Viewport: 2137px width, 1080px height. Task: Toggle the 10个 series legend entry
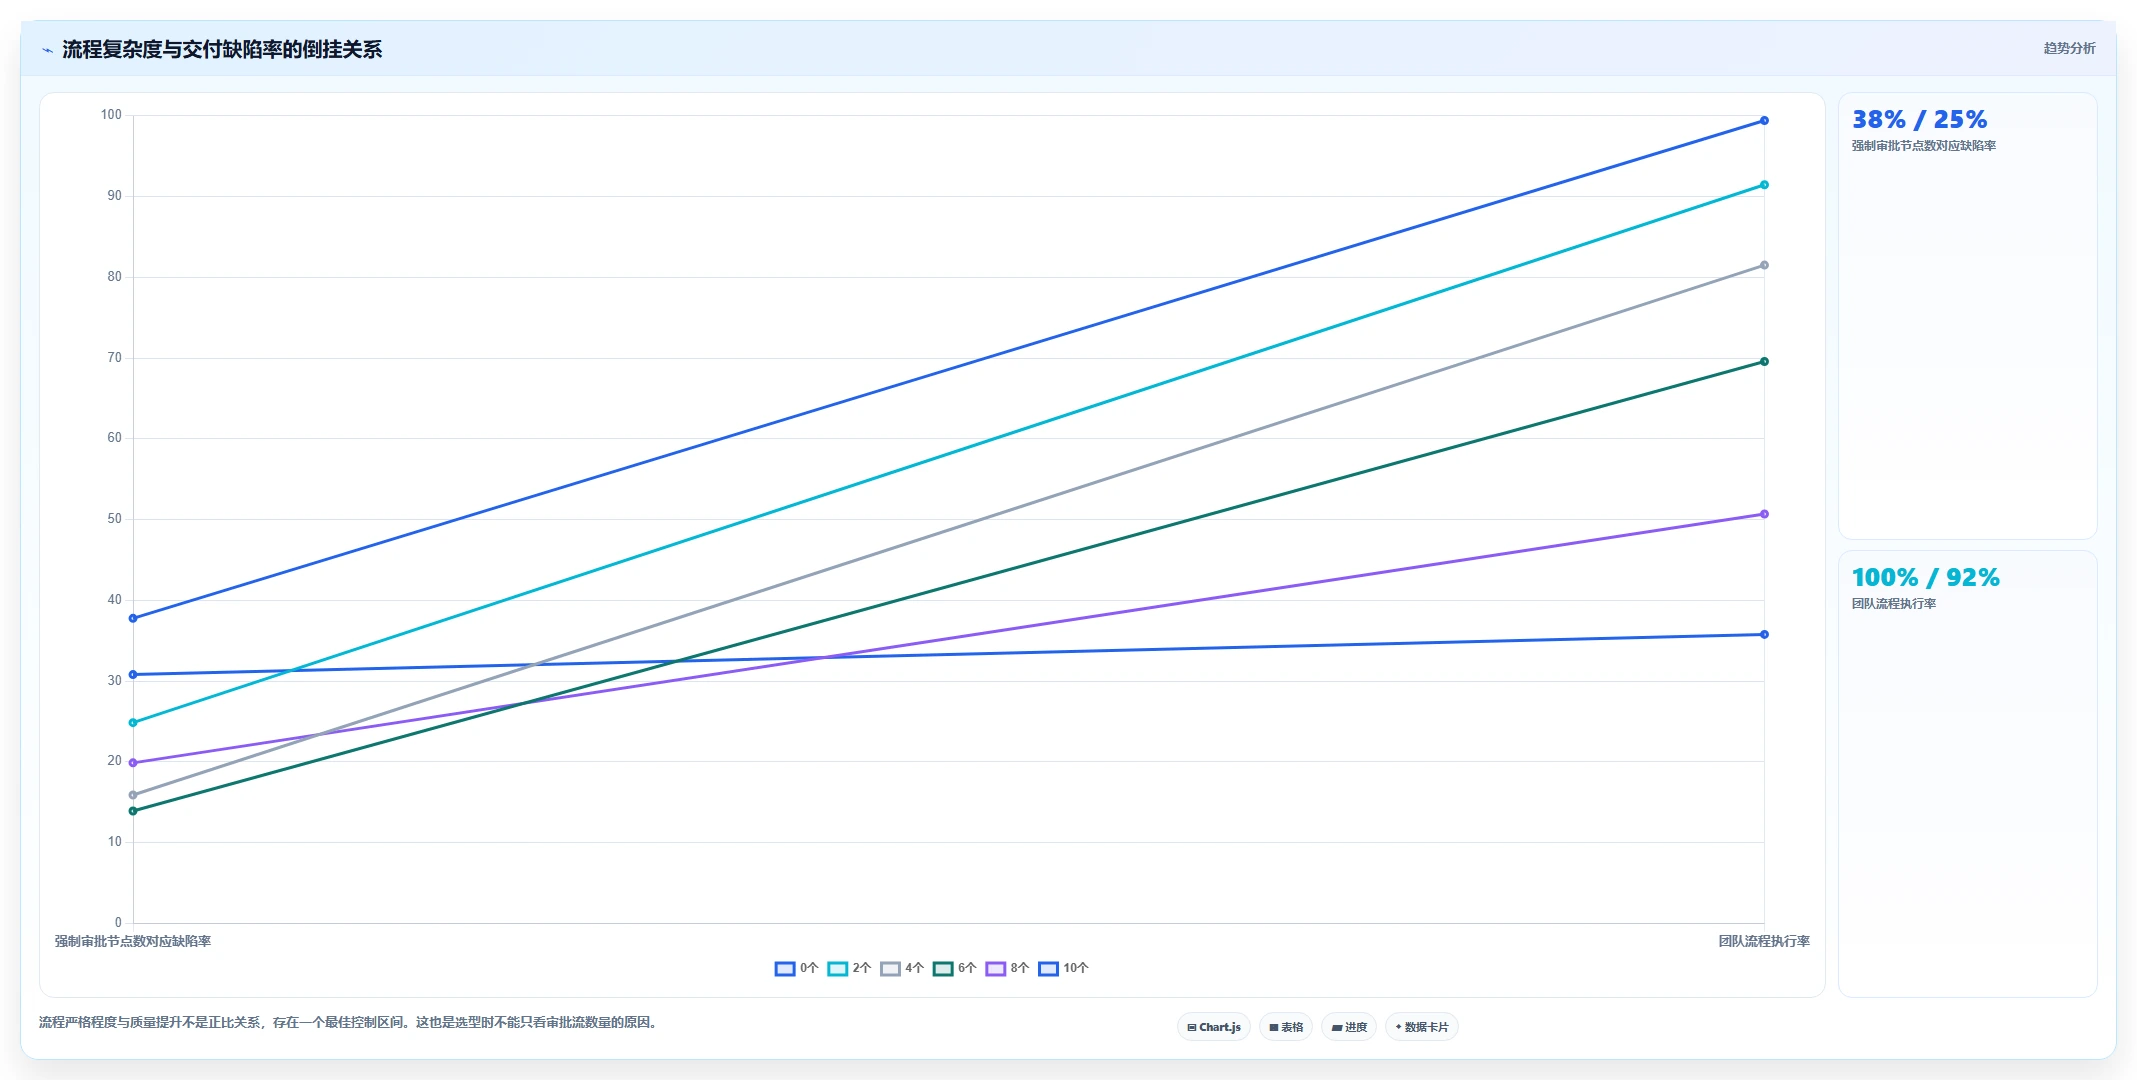click(1063, 968)
